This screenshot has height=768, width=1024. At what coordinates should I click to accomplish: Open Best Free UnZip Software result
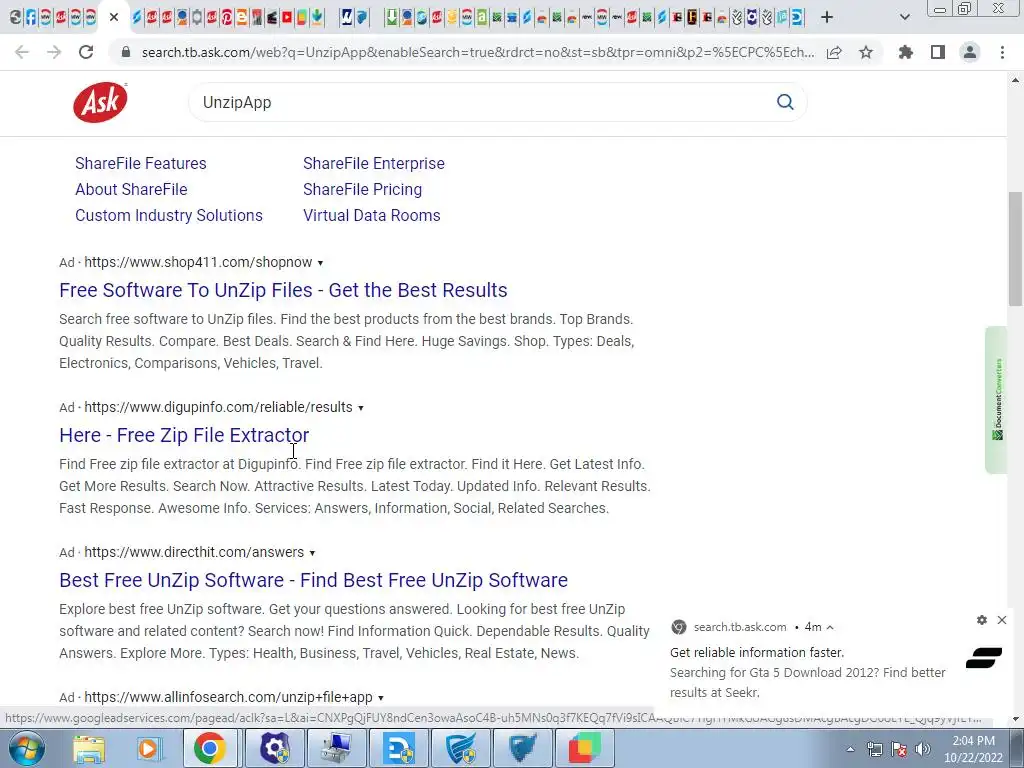(x=313, y=580)
